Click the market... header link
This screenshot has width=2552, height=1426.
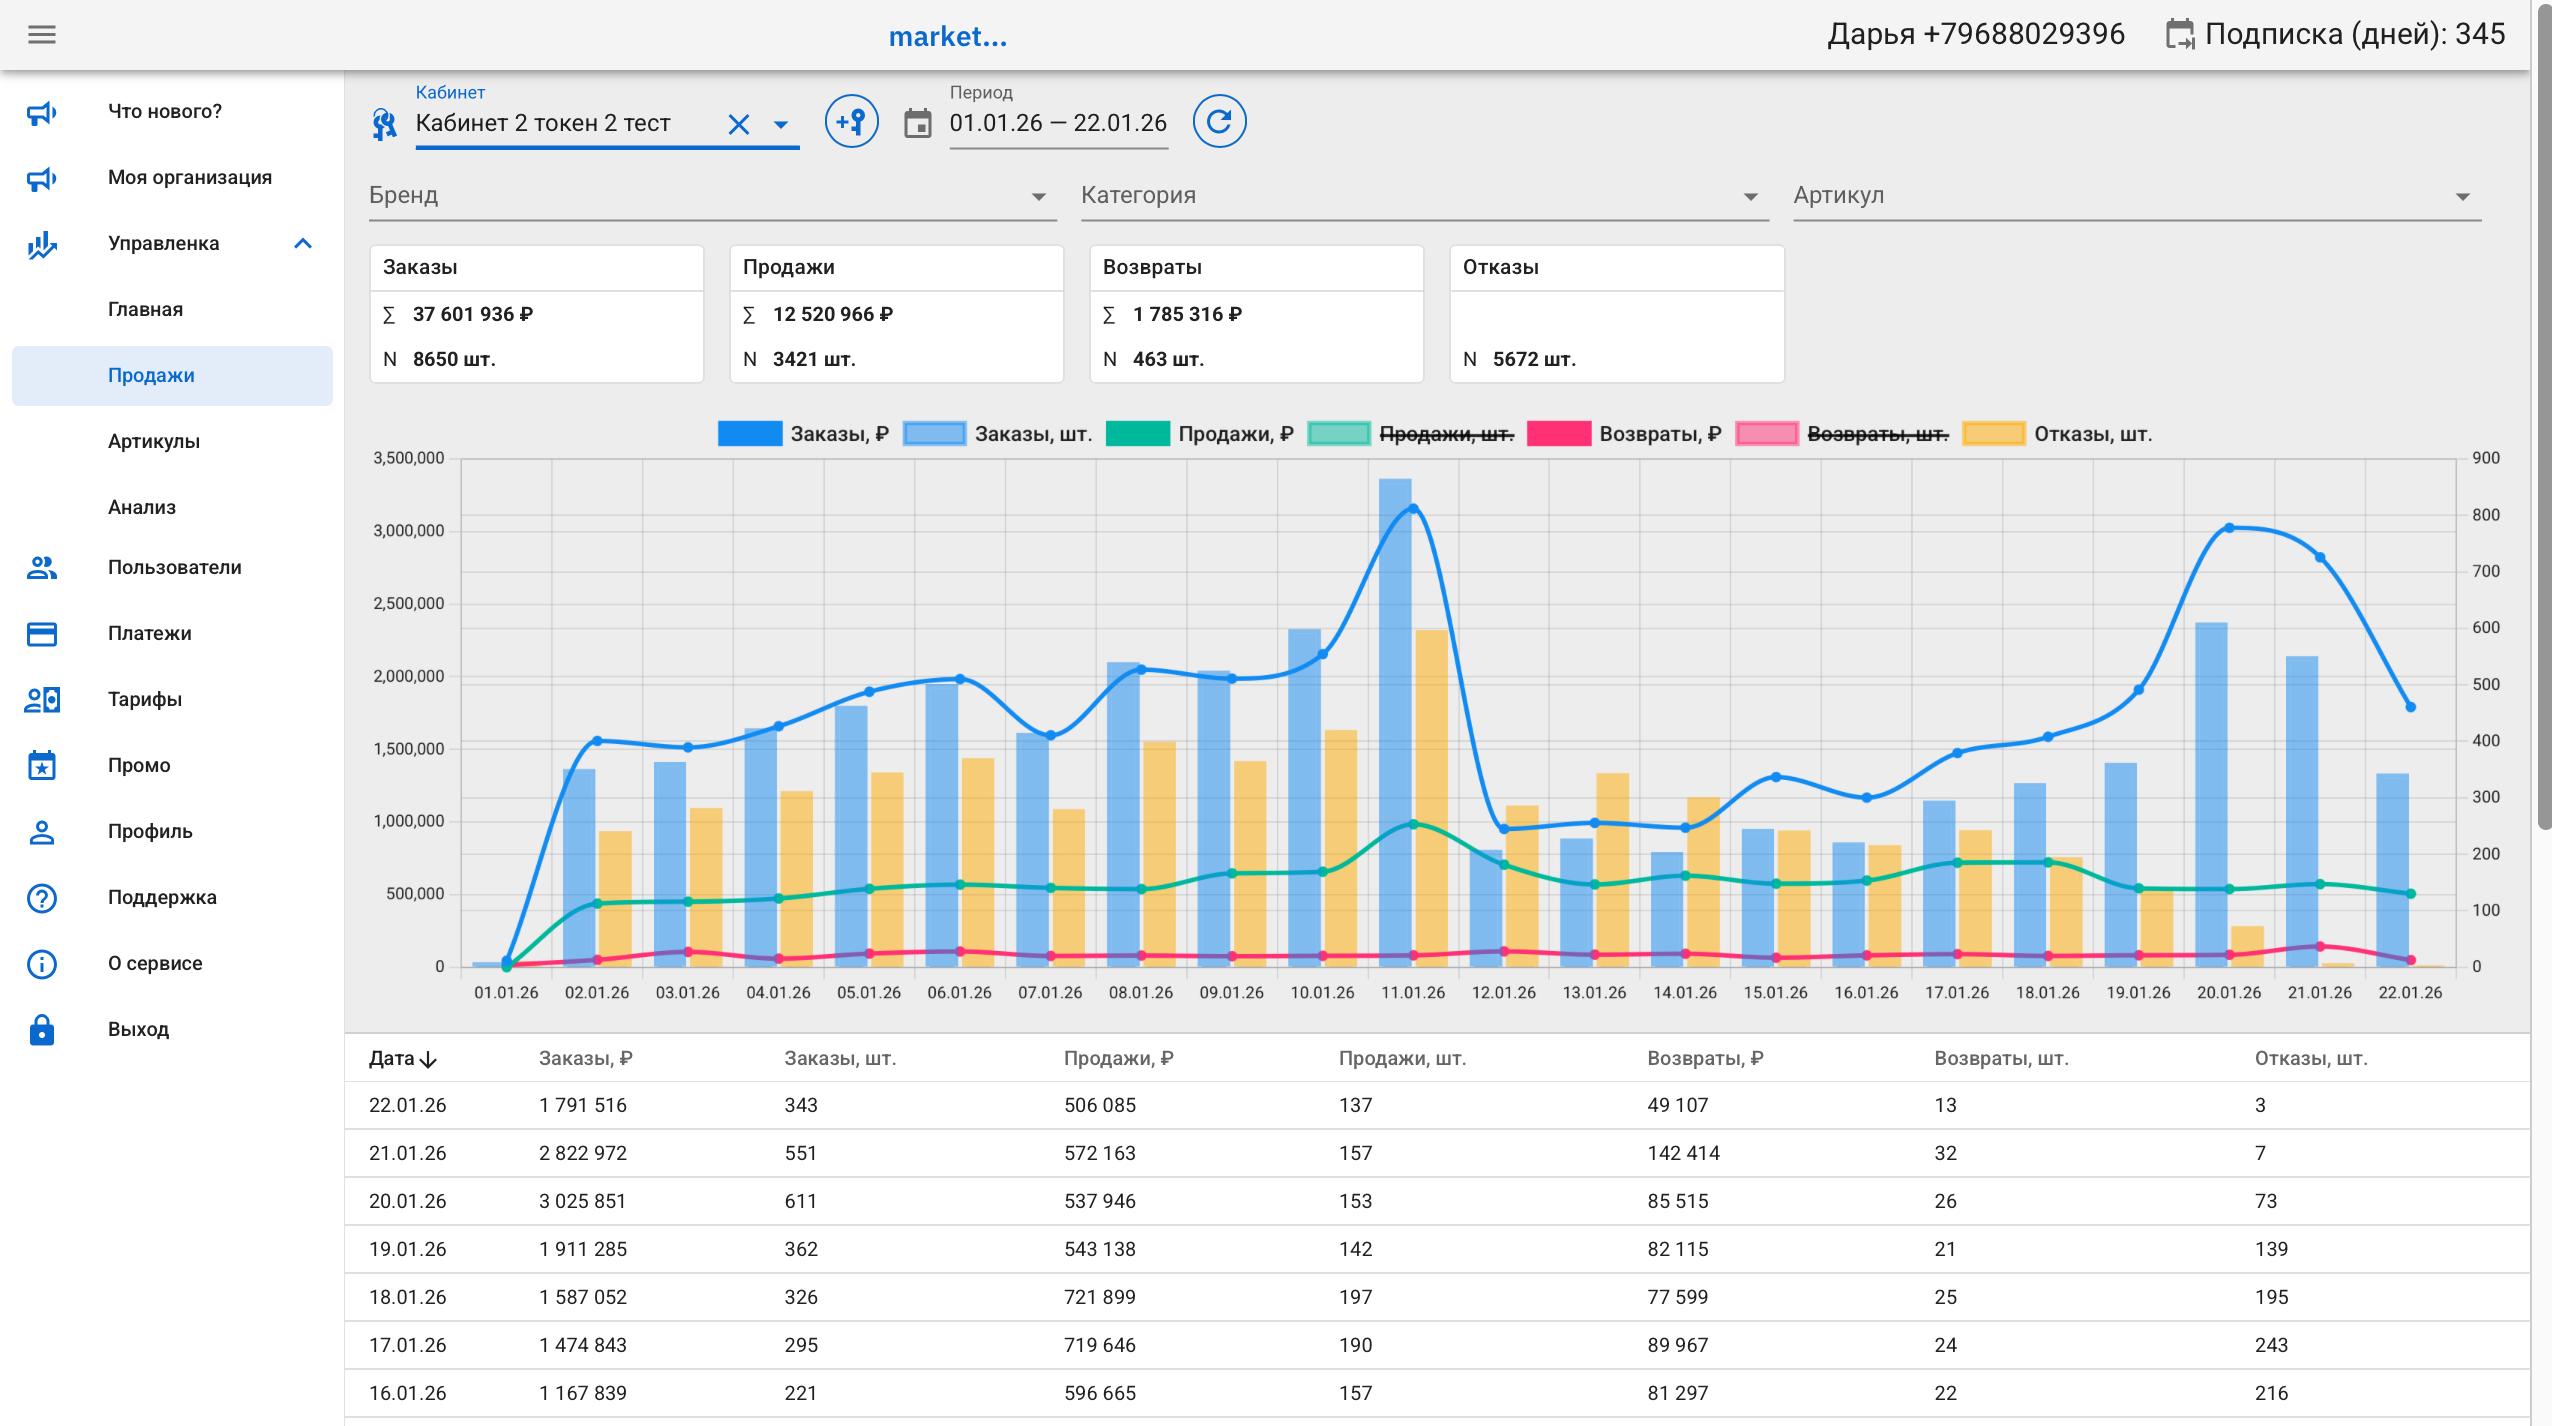pos(947,36)
